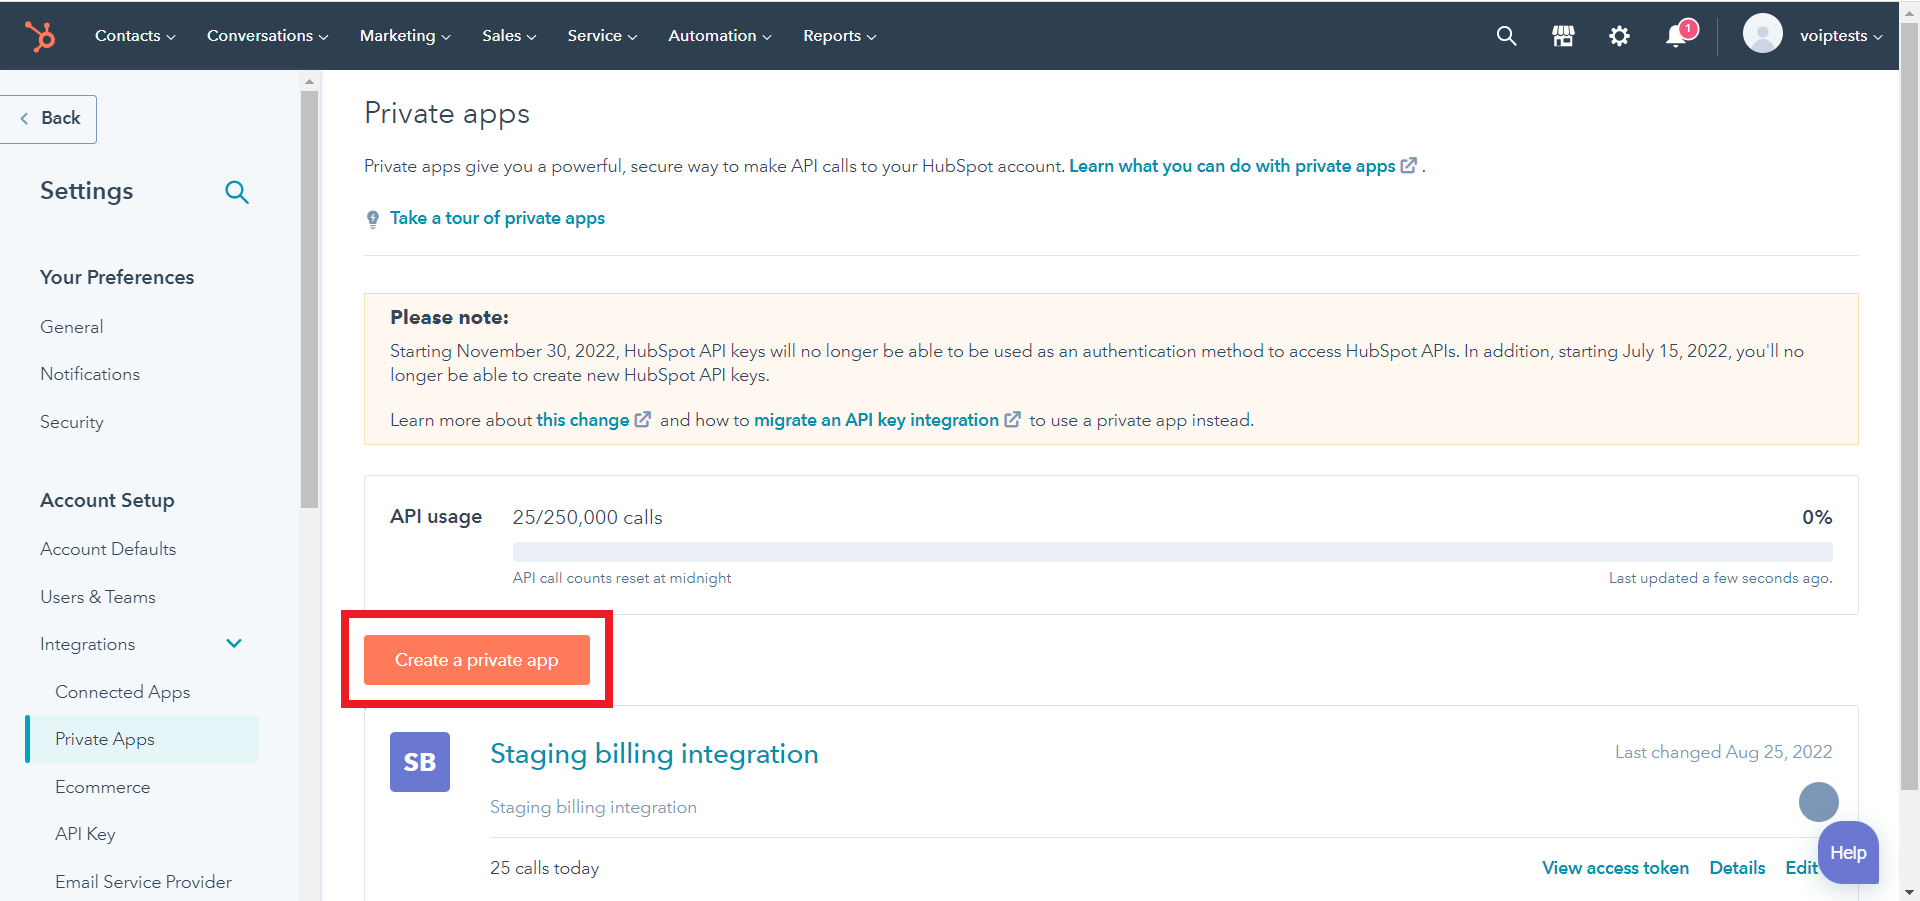Open Staging billing integration app title
This screenshot has height=901, width=1920.
654,754
